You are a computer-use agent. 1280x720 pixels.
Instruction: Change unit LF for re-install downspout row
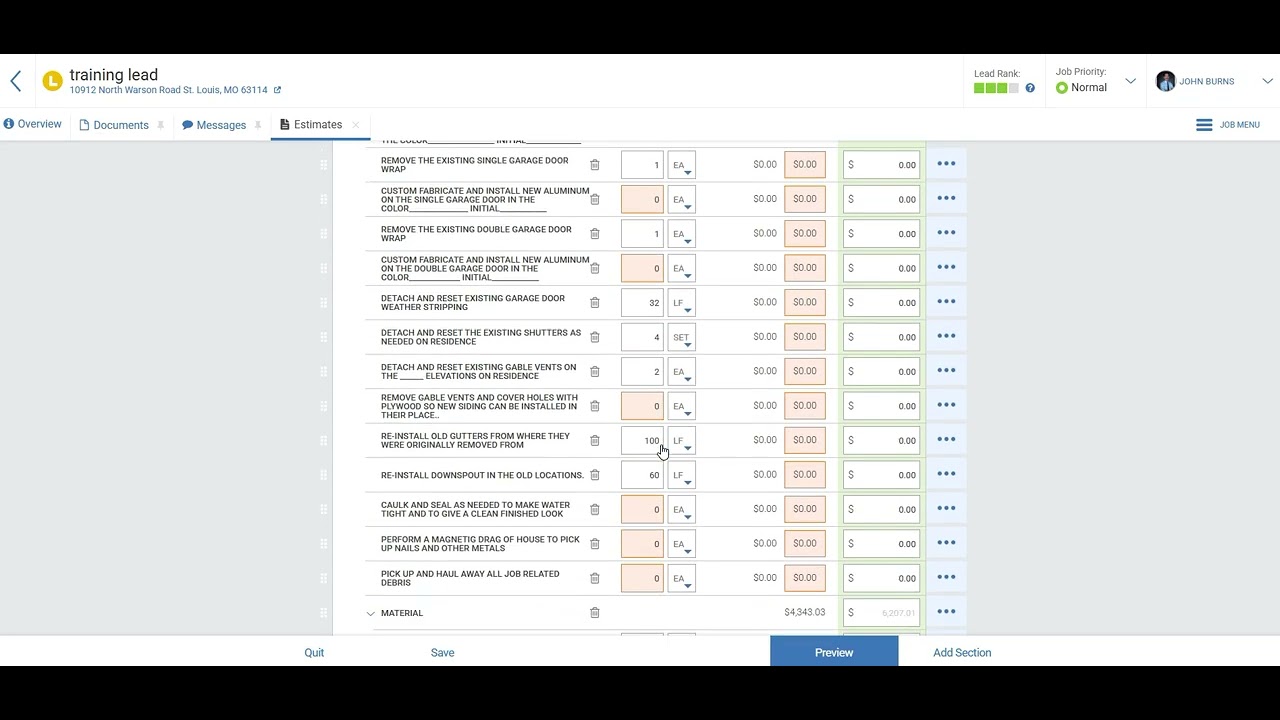681,475
